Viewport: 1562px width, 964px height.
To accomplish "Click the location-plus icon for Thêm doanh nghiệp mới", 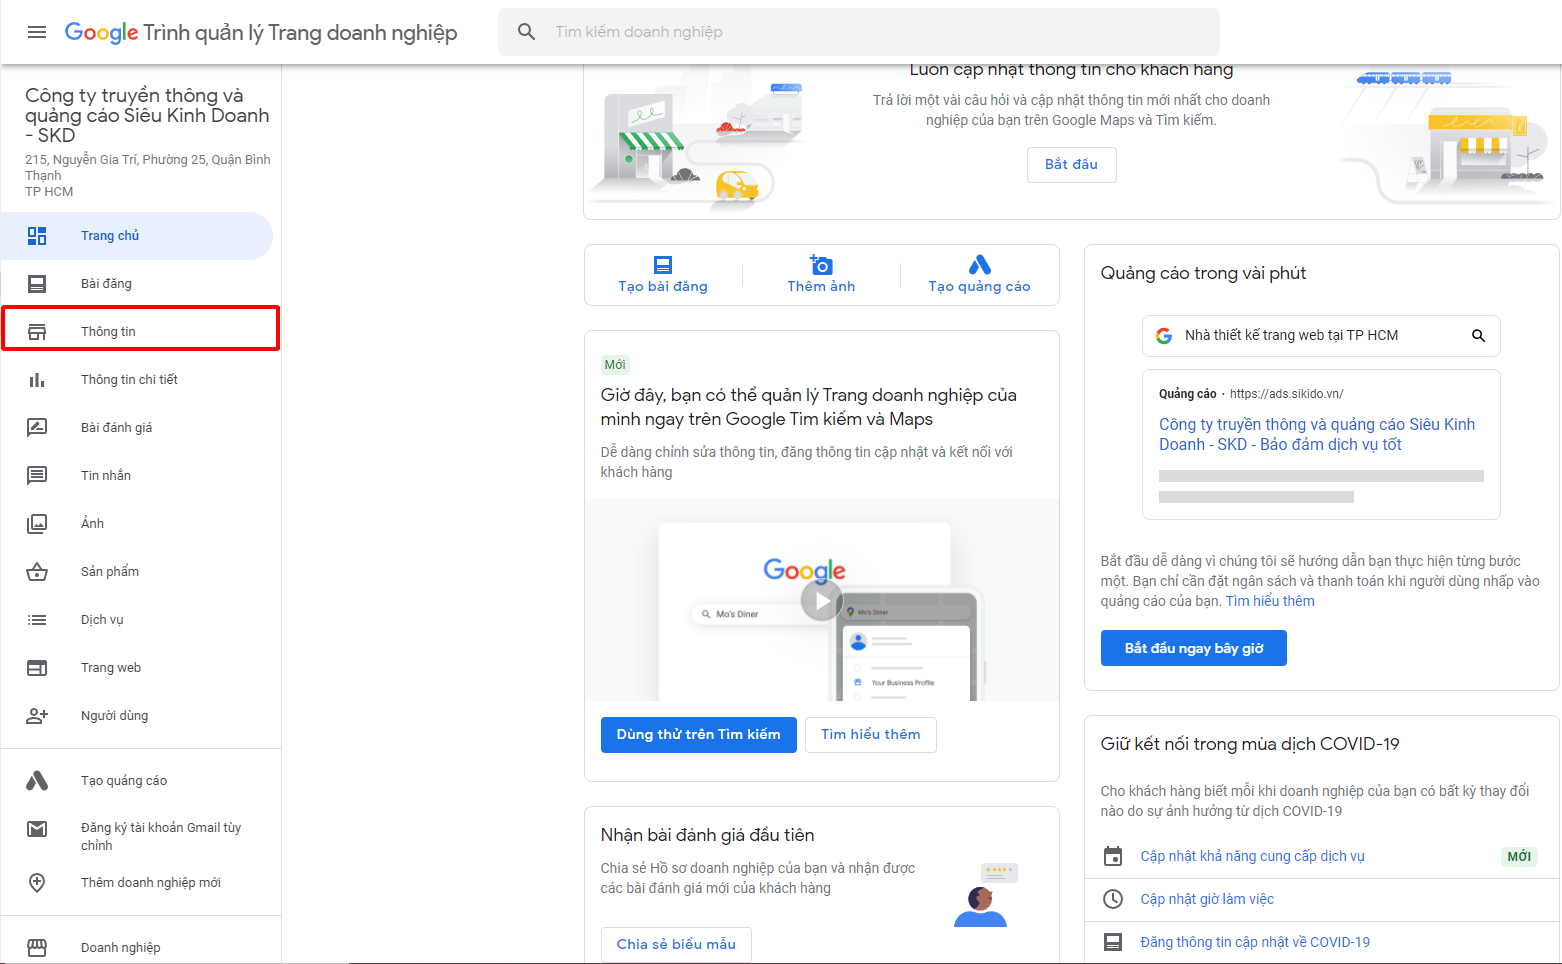I will point(37,883).
